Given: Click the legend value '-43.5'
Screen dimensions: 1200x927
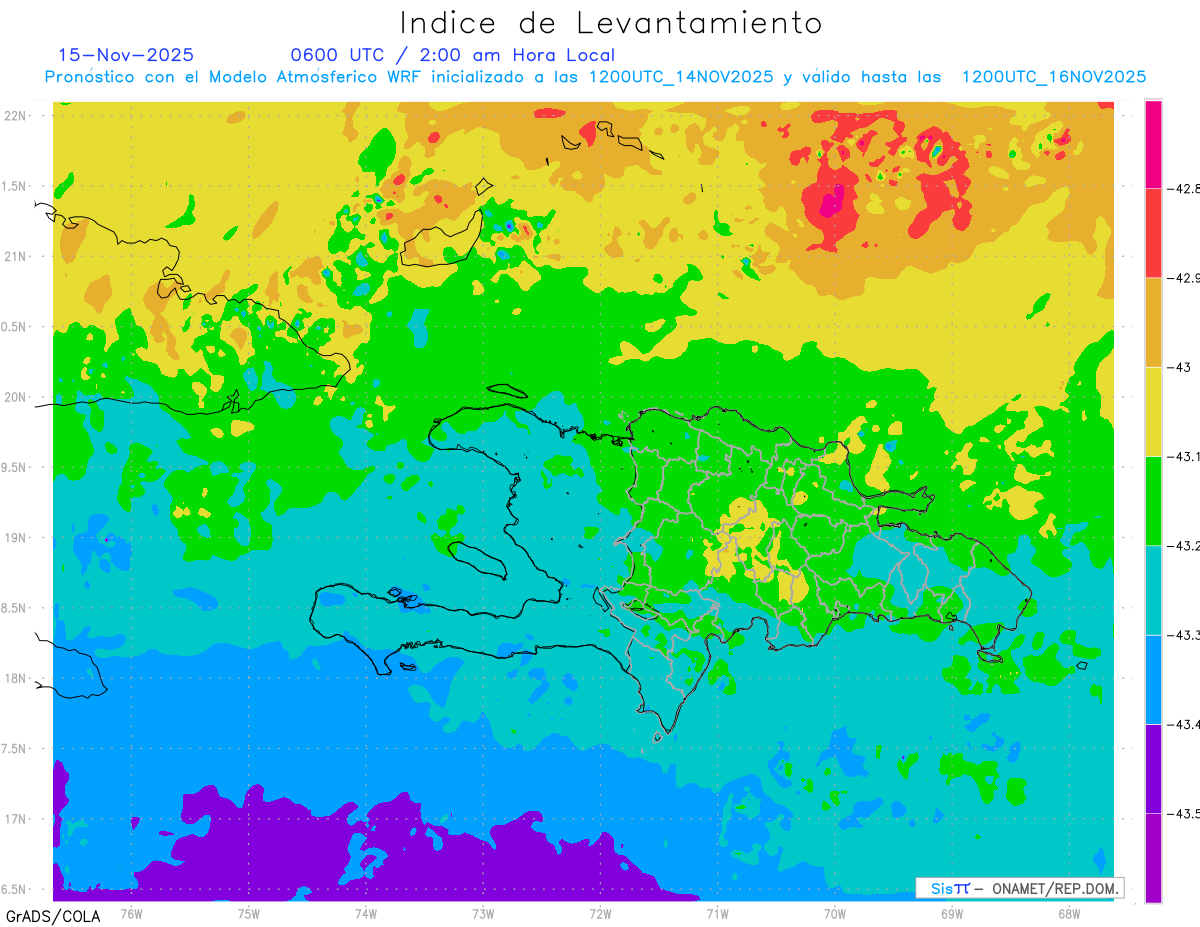Looking at the screenshot, I should (x=1183, y=813).
